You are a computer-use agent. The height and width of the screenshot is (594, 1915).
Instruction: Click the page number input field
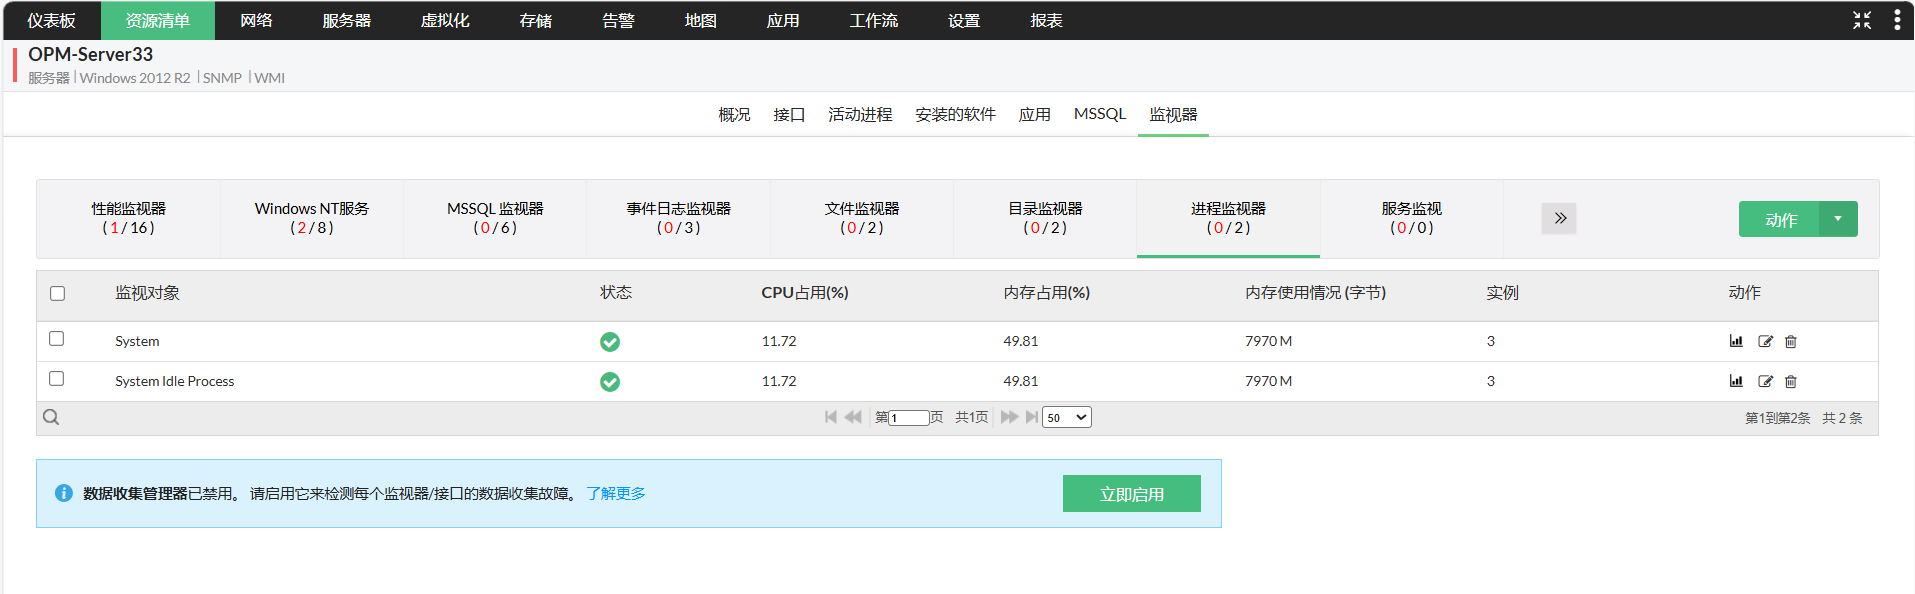[x=909, y=418]
